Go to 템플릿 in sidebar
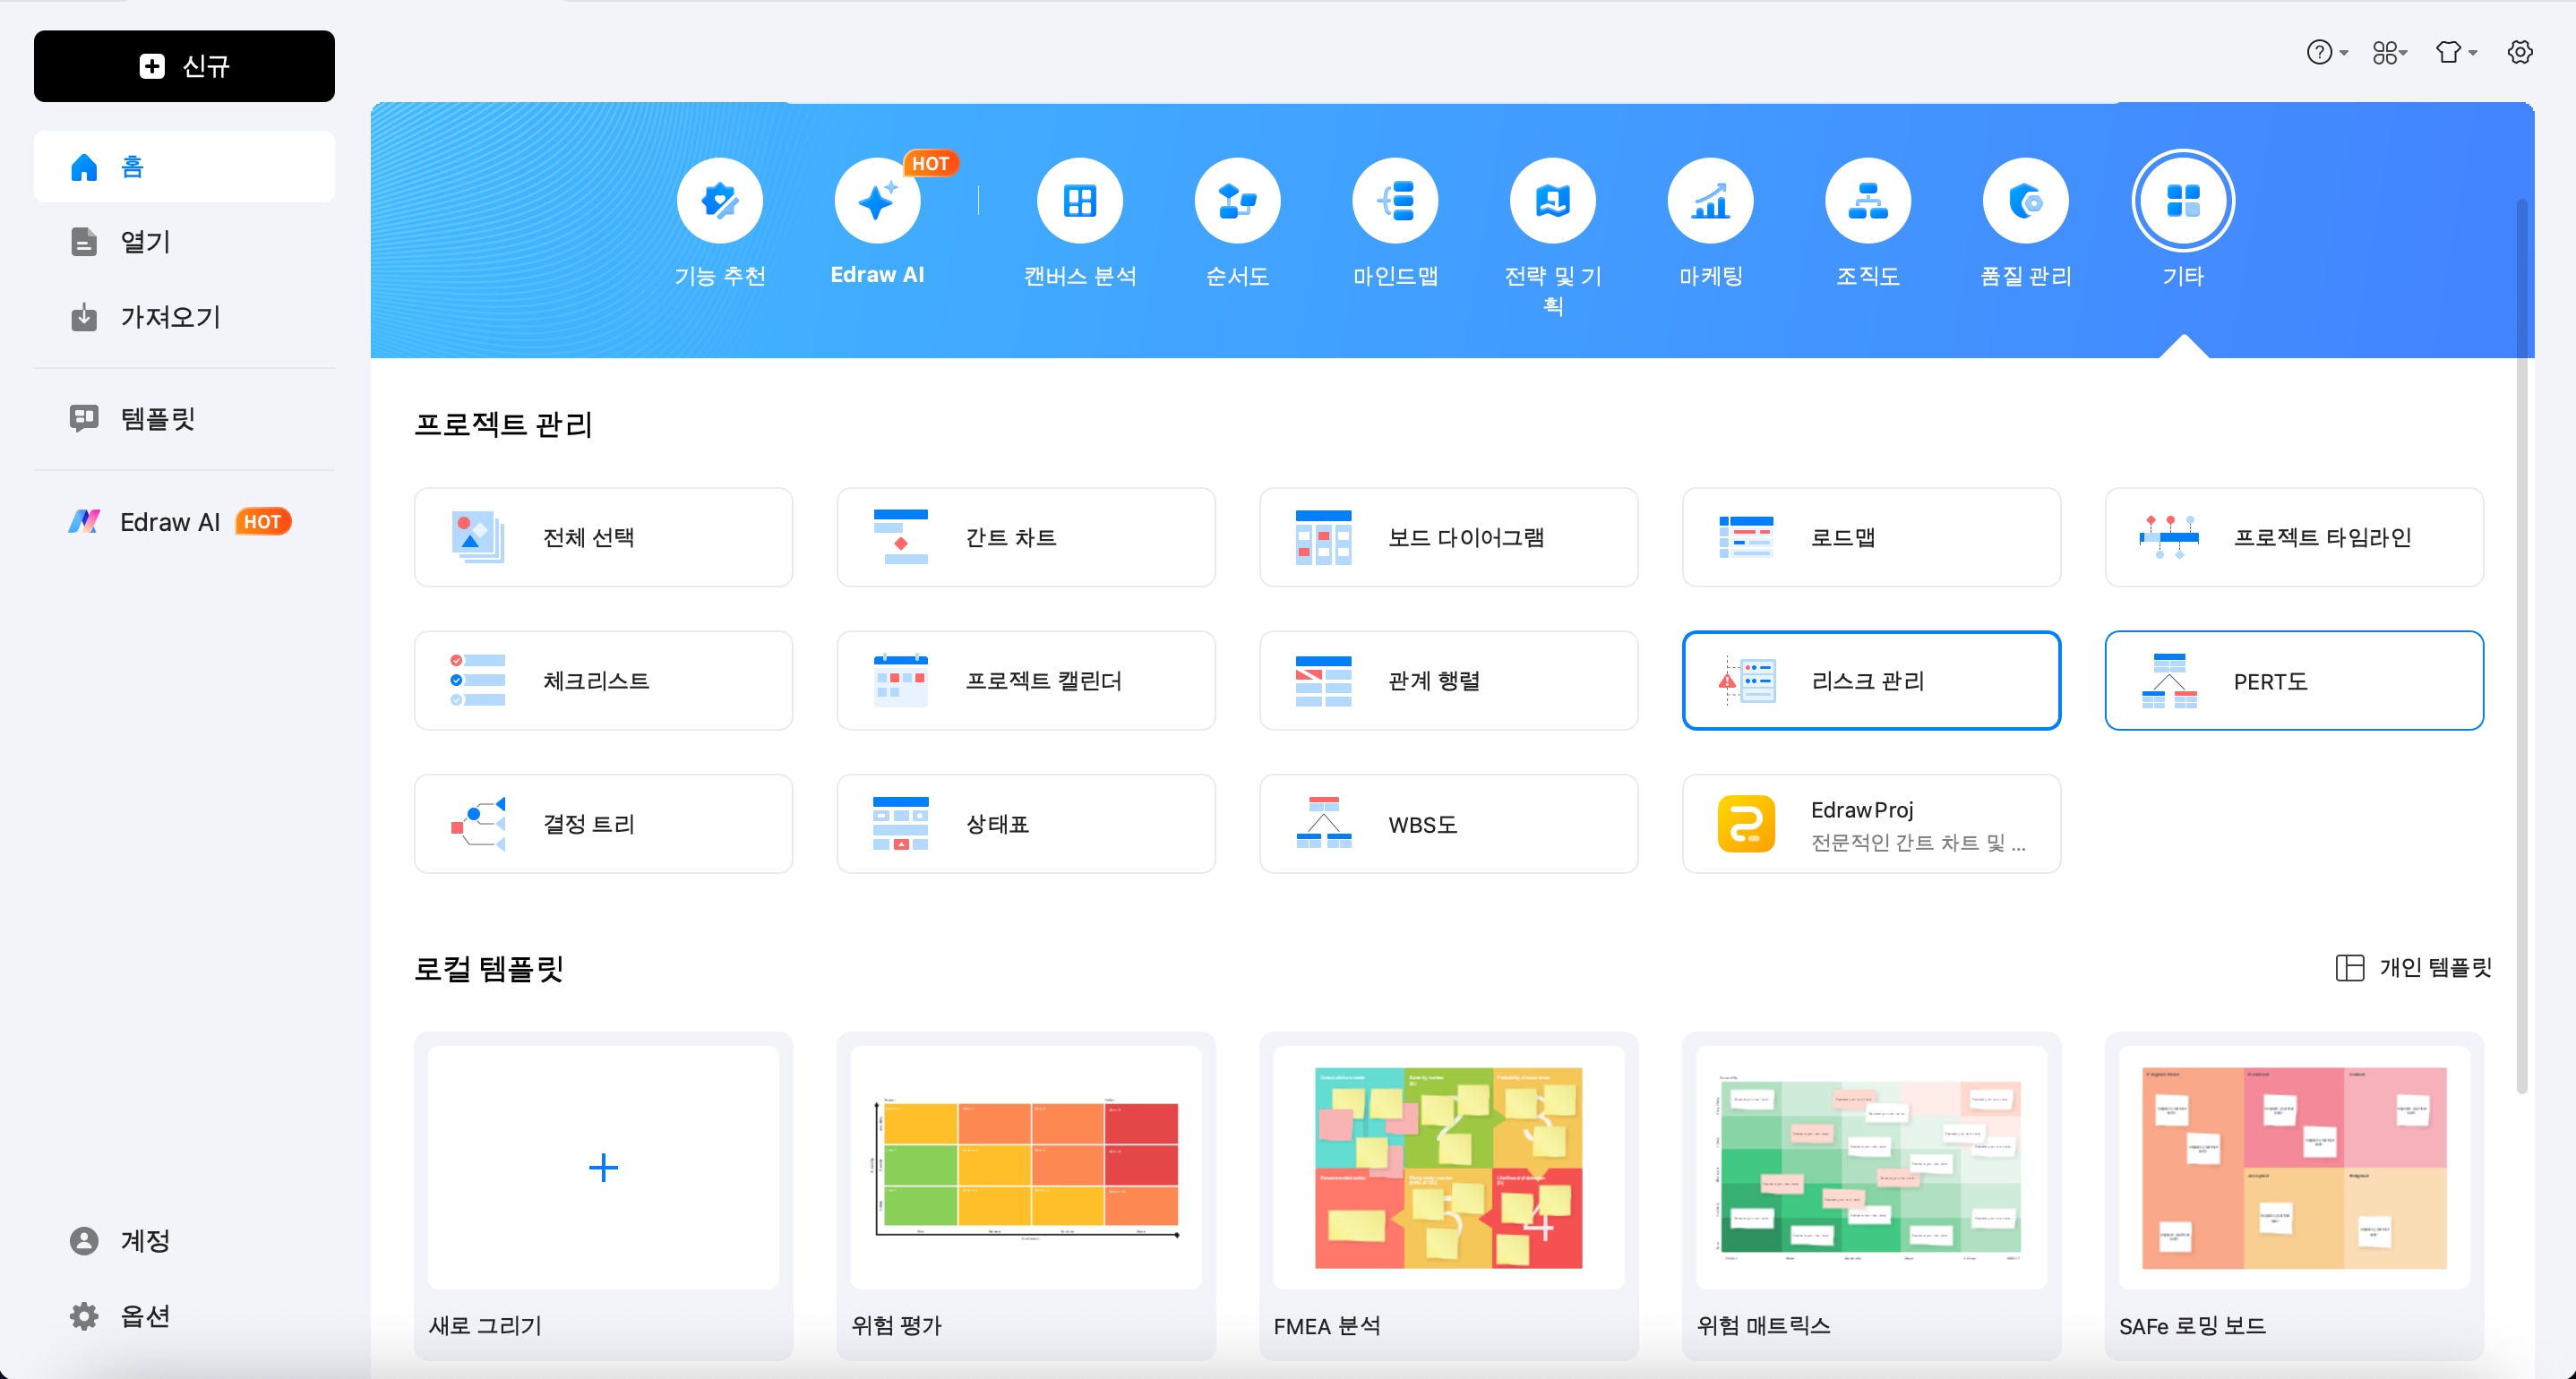This screenshot has height=1379, width=2576. coord(157,418)
